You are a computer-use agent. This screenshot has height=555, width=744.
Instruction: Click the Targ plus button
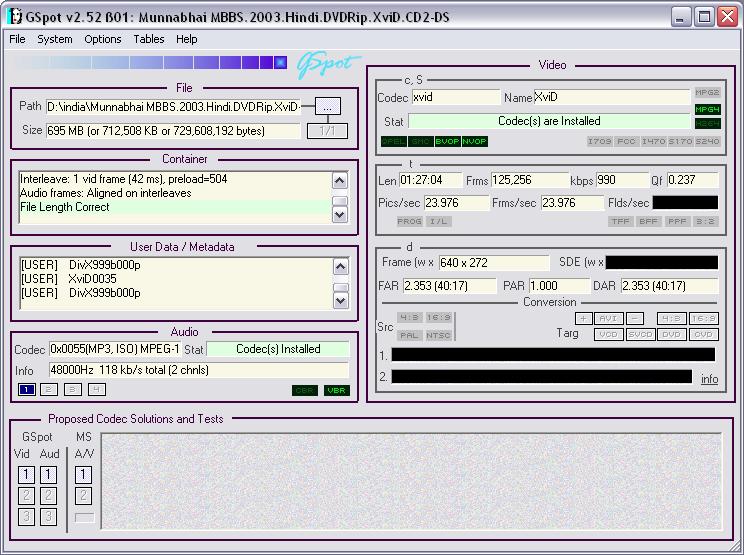tap(584, 318)
